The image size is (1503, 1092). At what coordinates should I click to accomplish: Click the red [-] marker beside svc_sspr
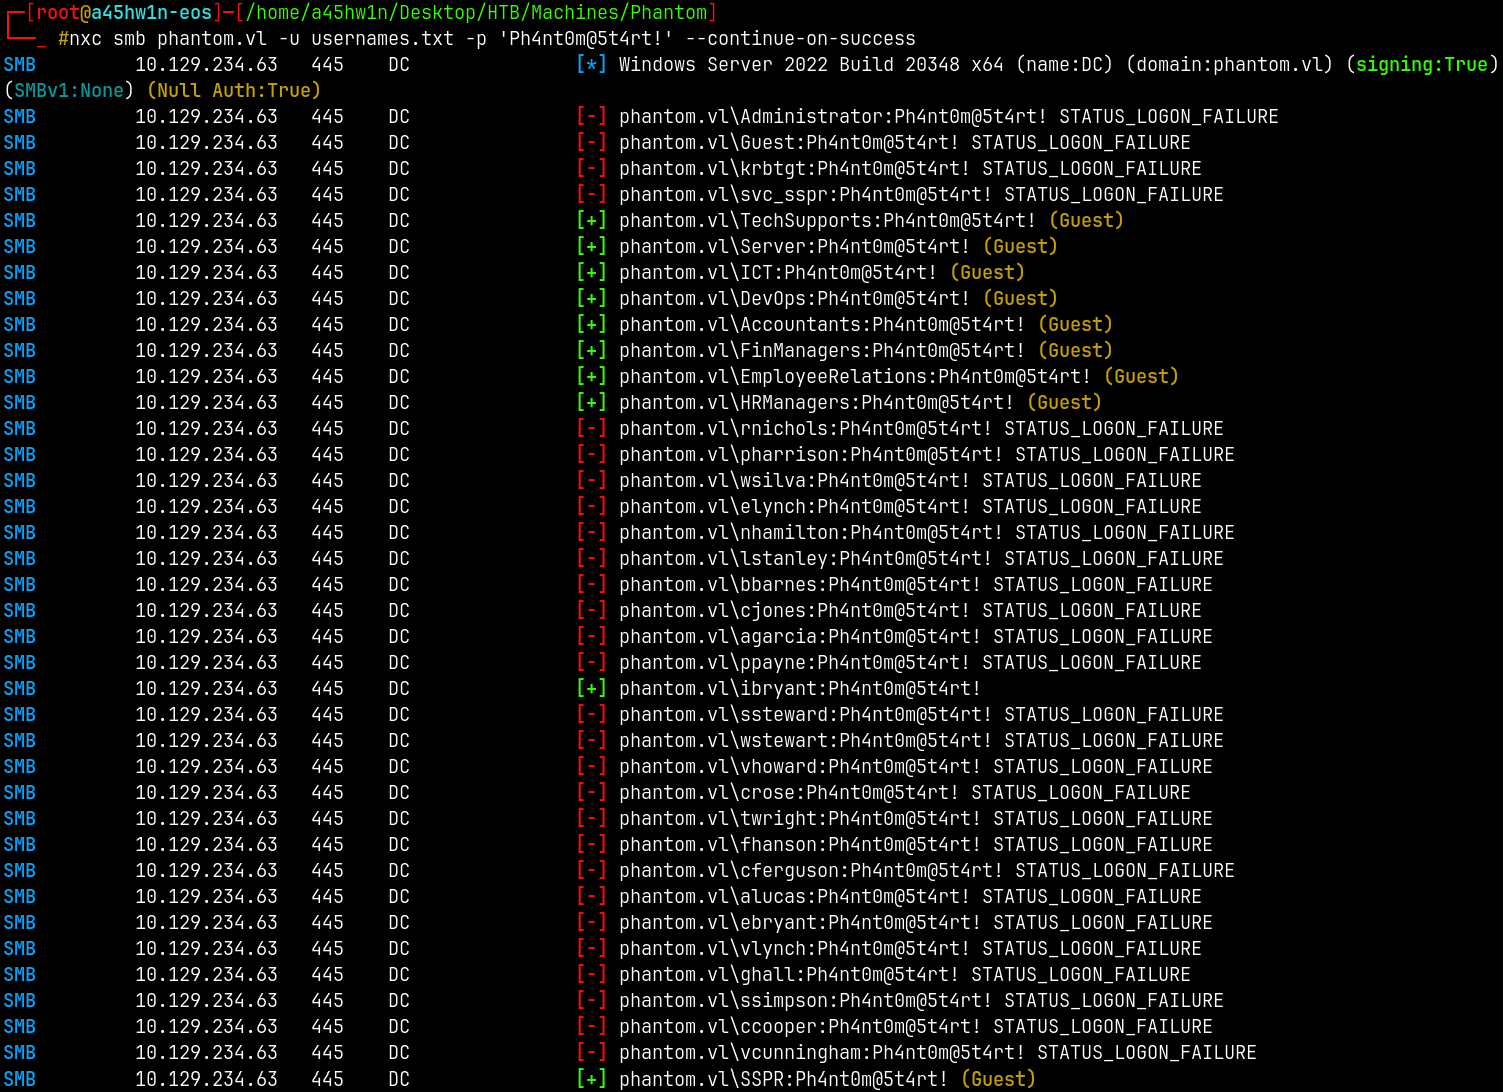pyautogui.click(x=591, y=195)
